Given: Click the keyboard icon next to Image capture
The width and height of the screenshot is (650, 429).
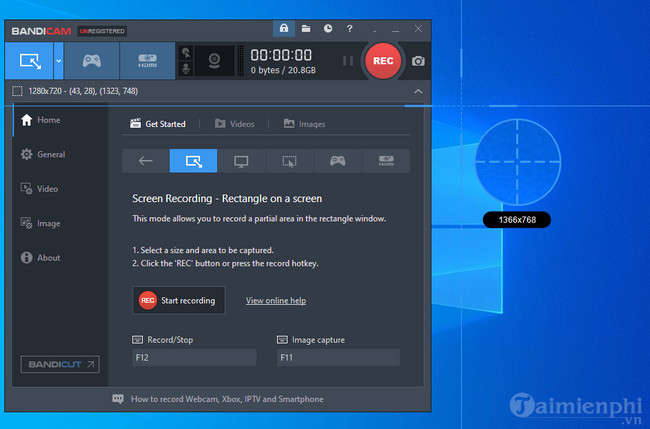Looking at the screenshot, I should pyautogui.click(x=282, y=340).
